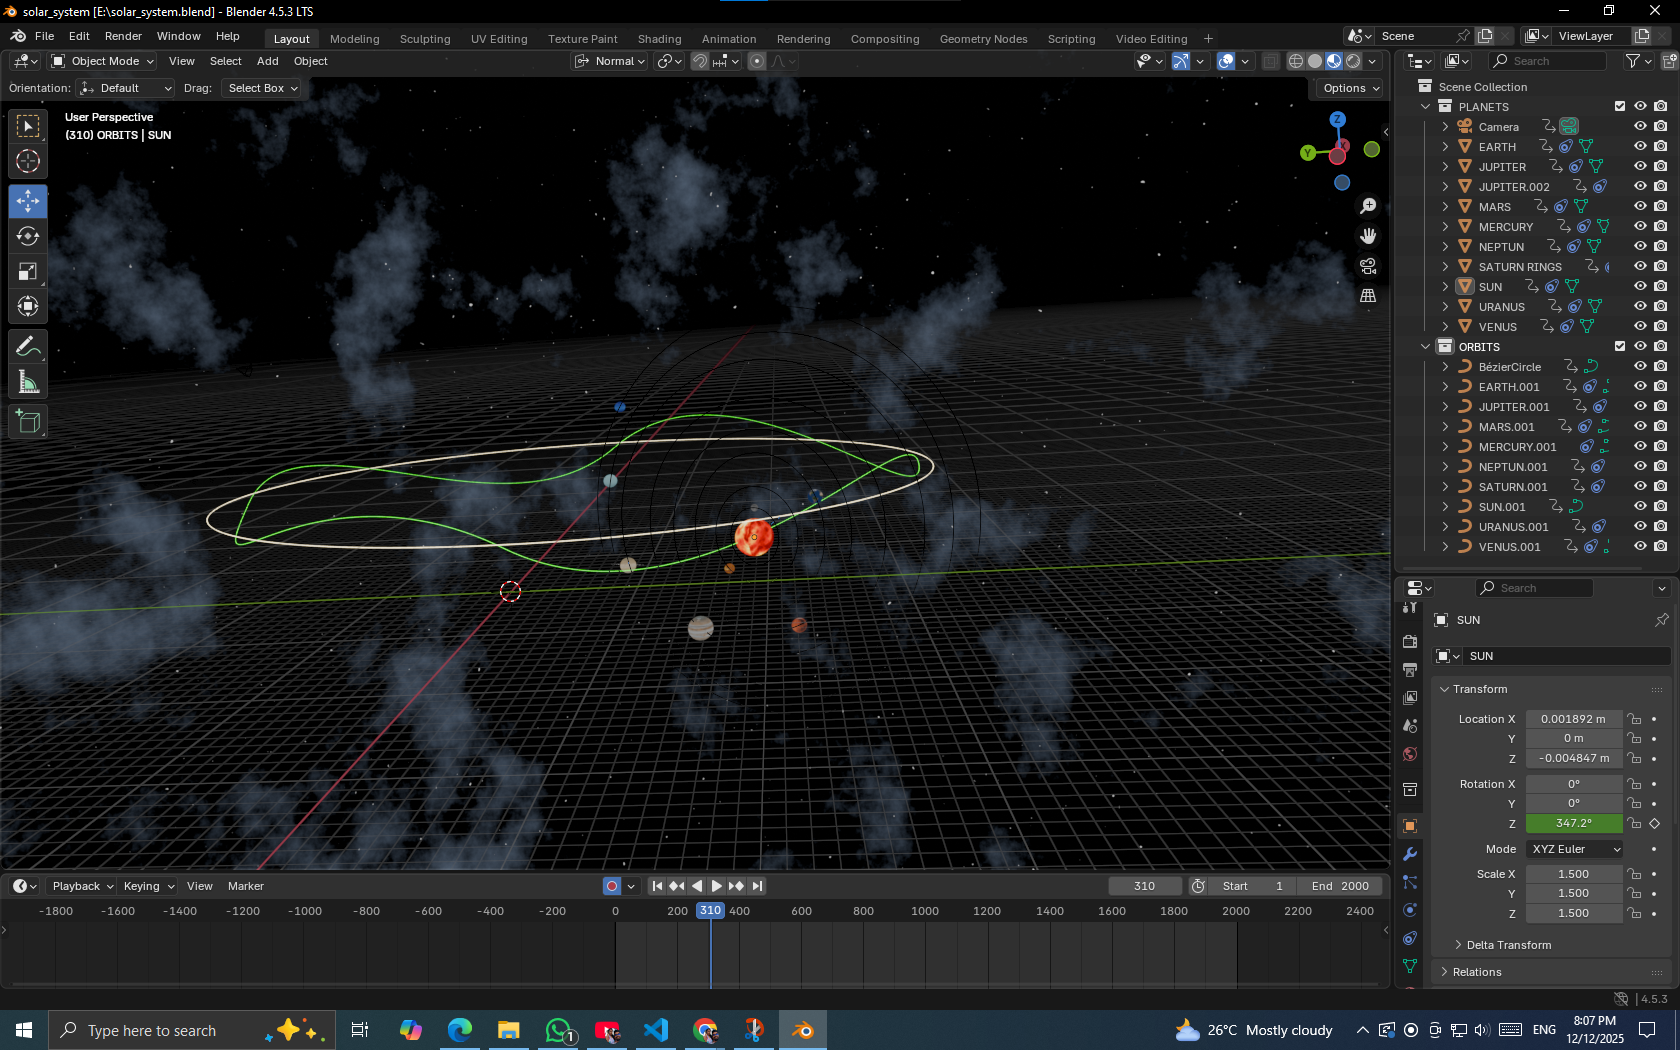Activate the Rotate tool
Screen dimensions: 1680x1050
pos(27,236)
